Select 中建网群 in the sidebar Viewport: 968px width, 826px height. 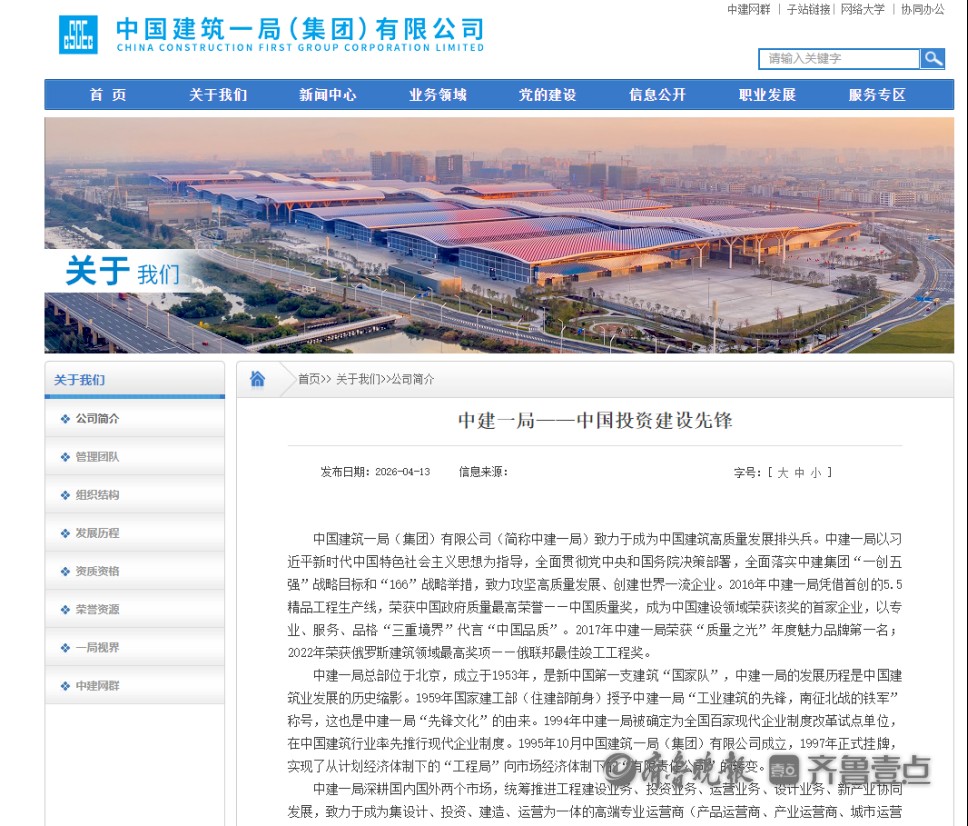(x=135, y=686)
